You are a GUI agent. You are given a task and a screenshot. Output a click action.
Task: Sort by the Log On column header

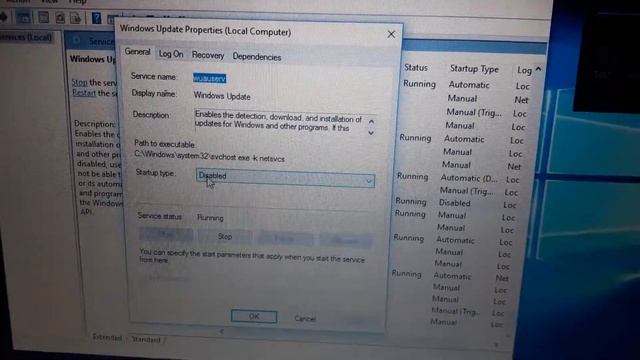click(x=524, y=70)
